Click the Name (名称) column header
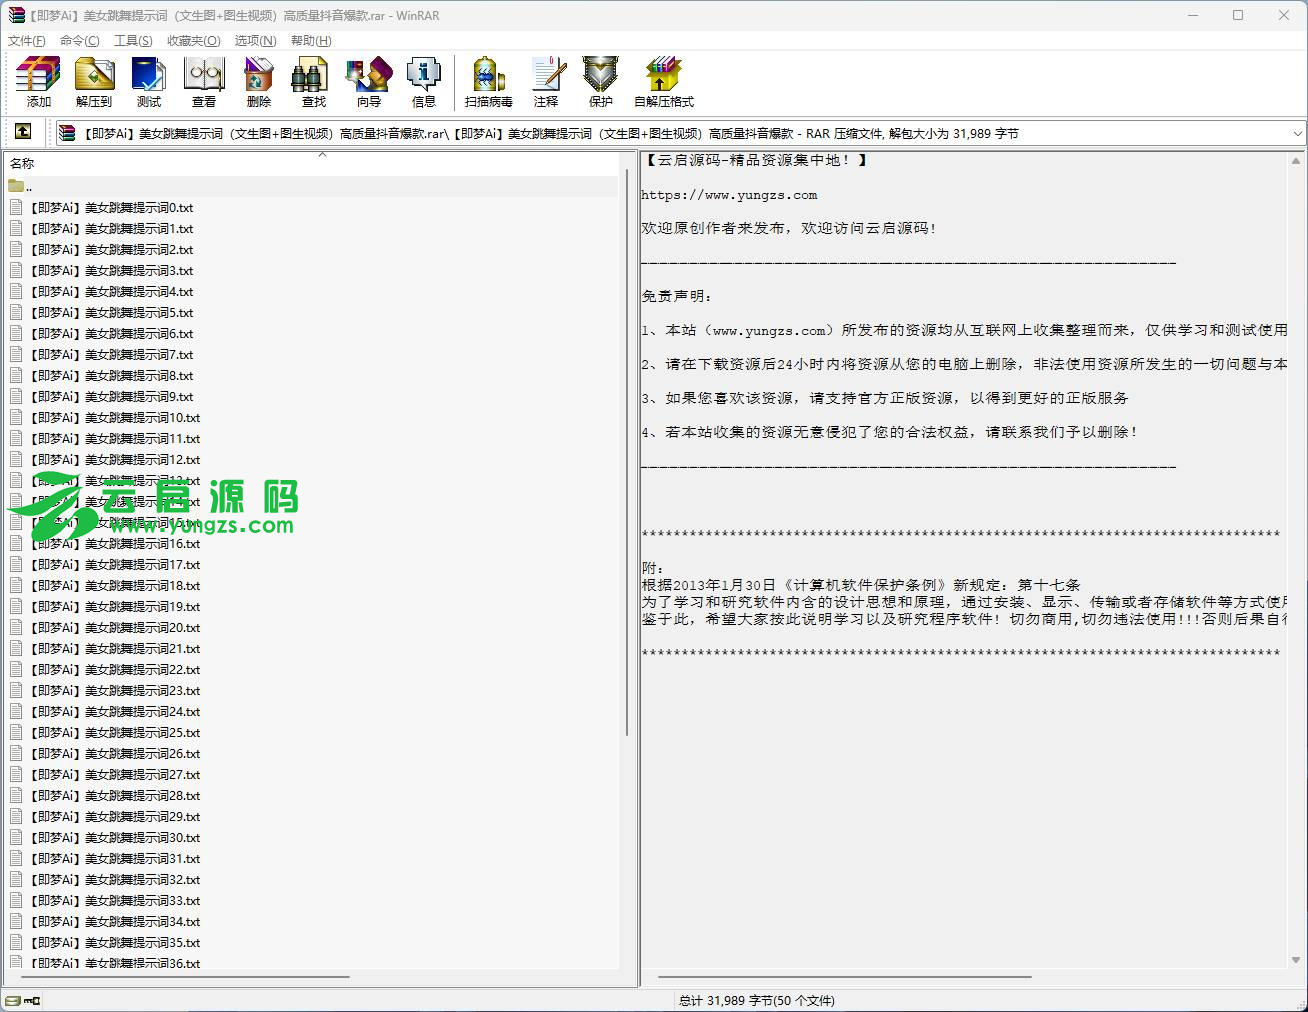 [22, 163]
